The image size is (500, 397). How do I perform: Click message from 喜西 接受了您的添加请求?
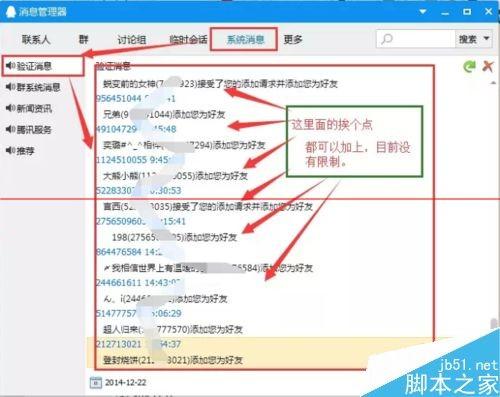tap(208, 206)
